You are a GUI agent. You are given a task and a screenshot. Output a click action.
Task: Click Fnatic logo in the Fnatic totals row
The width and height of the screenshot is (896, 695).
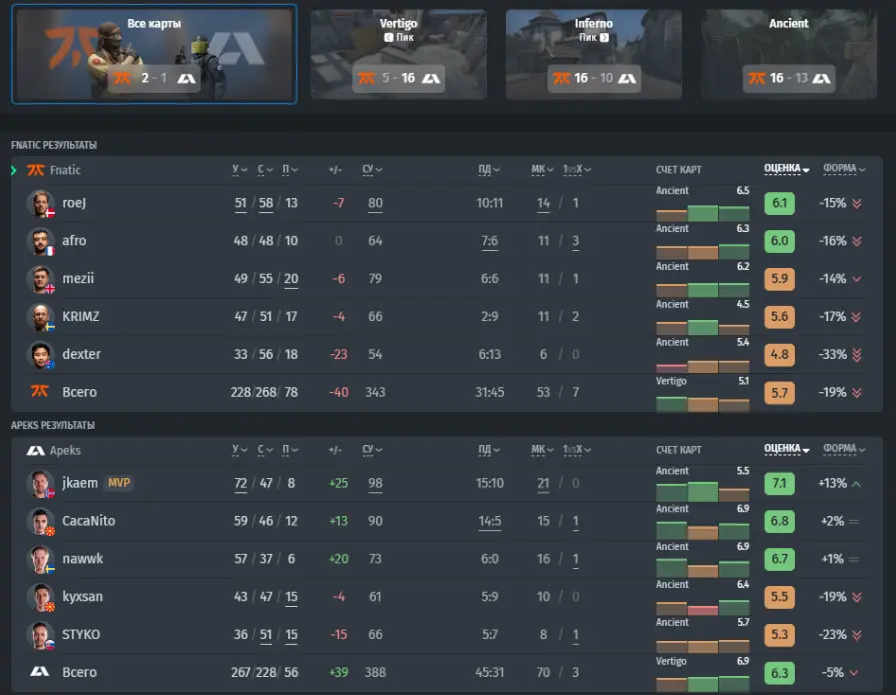tap(39, 391)
